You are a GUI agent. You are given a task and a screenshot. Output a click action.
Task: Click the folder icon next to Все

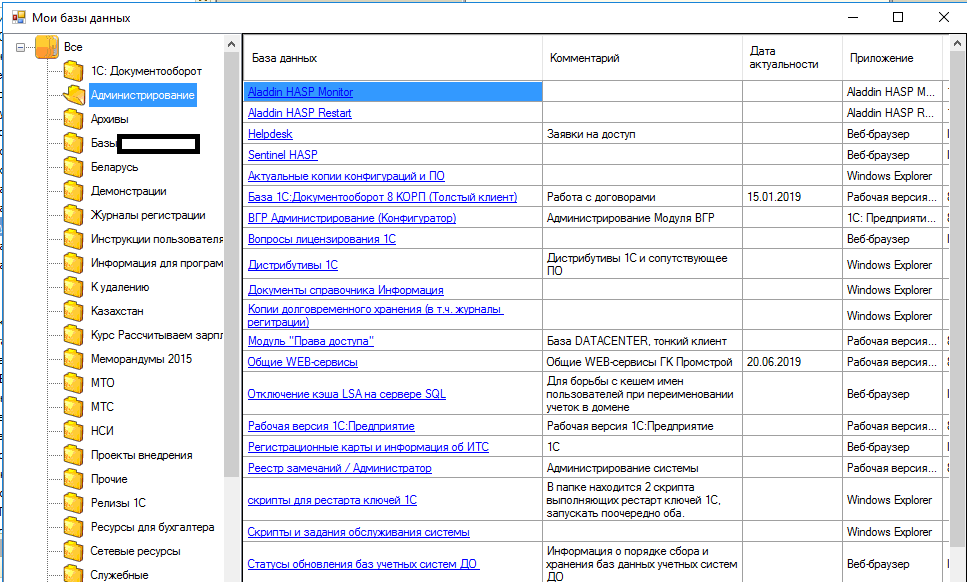coord(47,47)
